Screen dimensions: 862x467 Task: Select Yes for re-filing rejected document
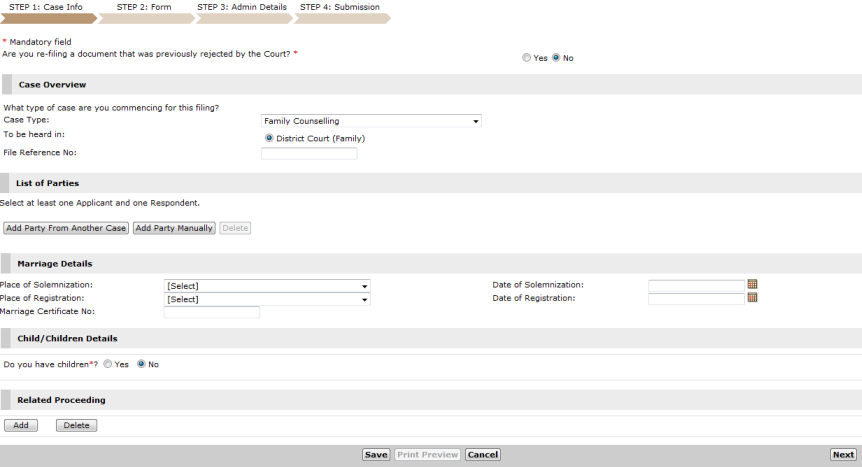tap(527, 58)
